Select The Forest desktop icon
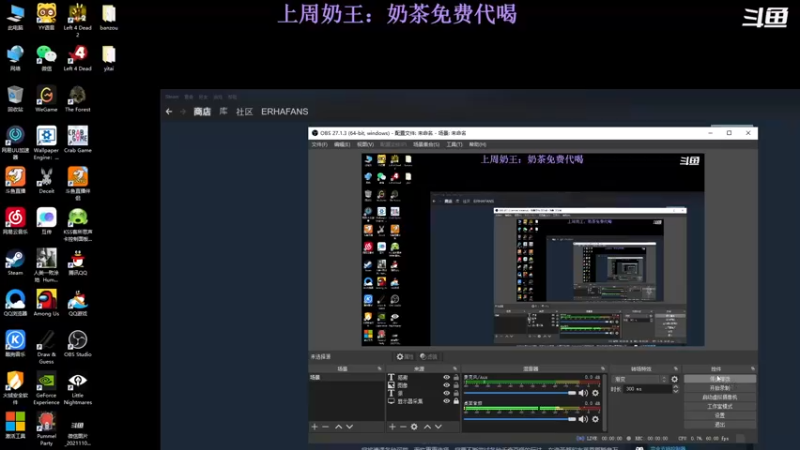800x450 pixels. click(78, 98)
